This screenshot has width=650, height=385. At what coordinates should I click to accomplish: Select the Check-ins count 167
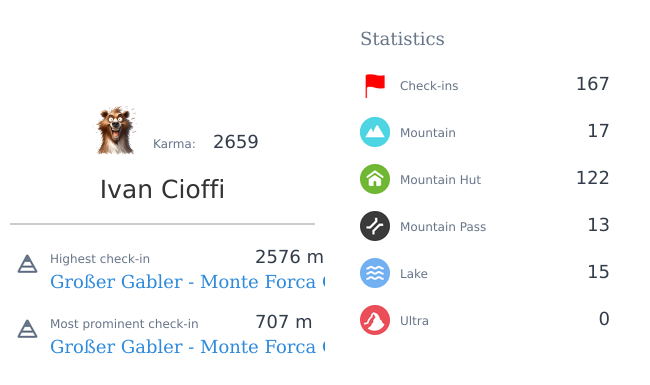[x=592, y=84]
